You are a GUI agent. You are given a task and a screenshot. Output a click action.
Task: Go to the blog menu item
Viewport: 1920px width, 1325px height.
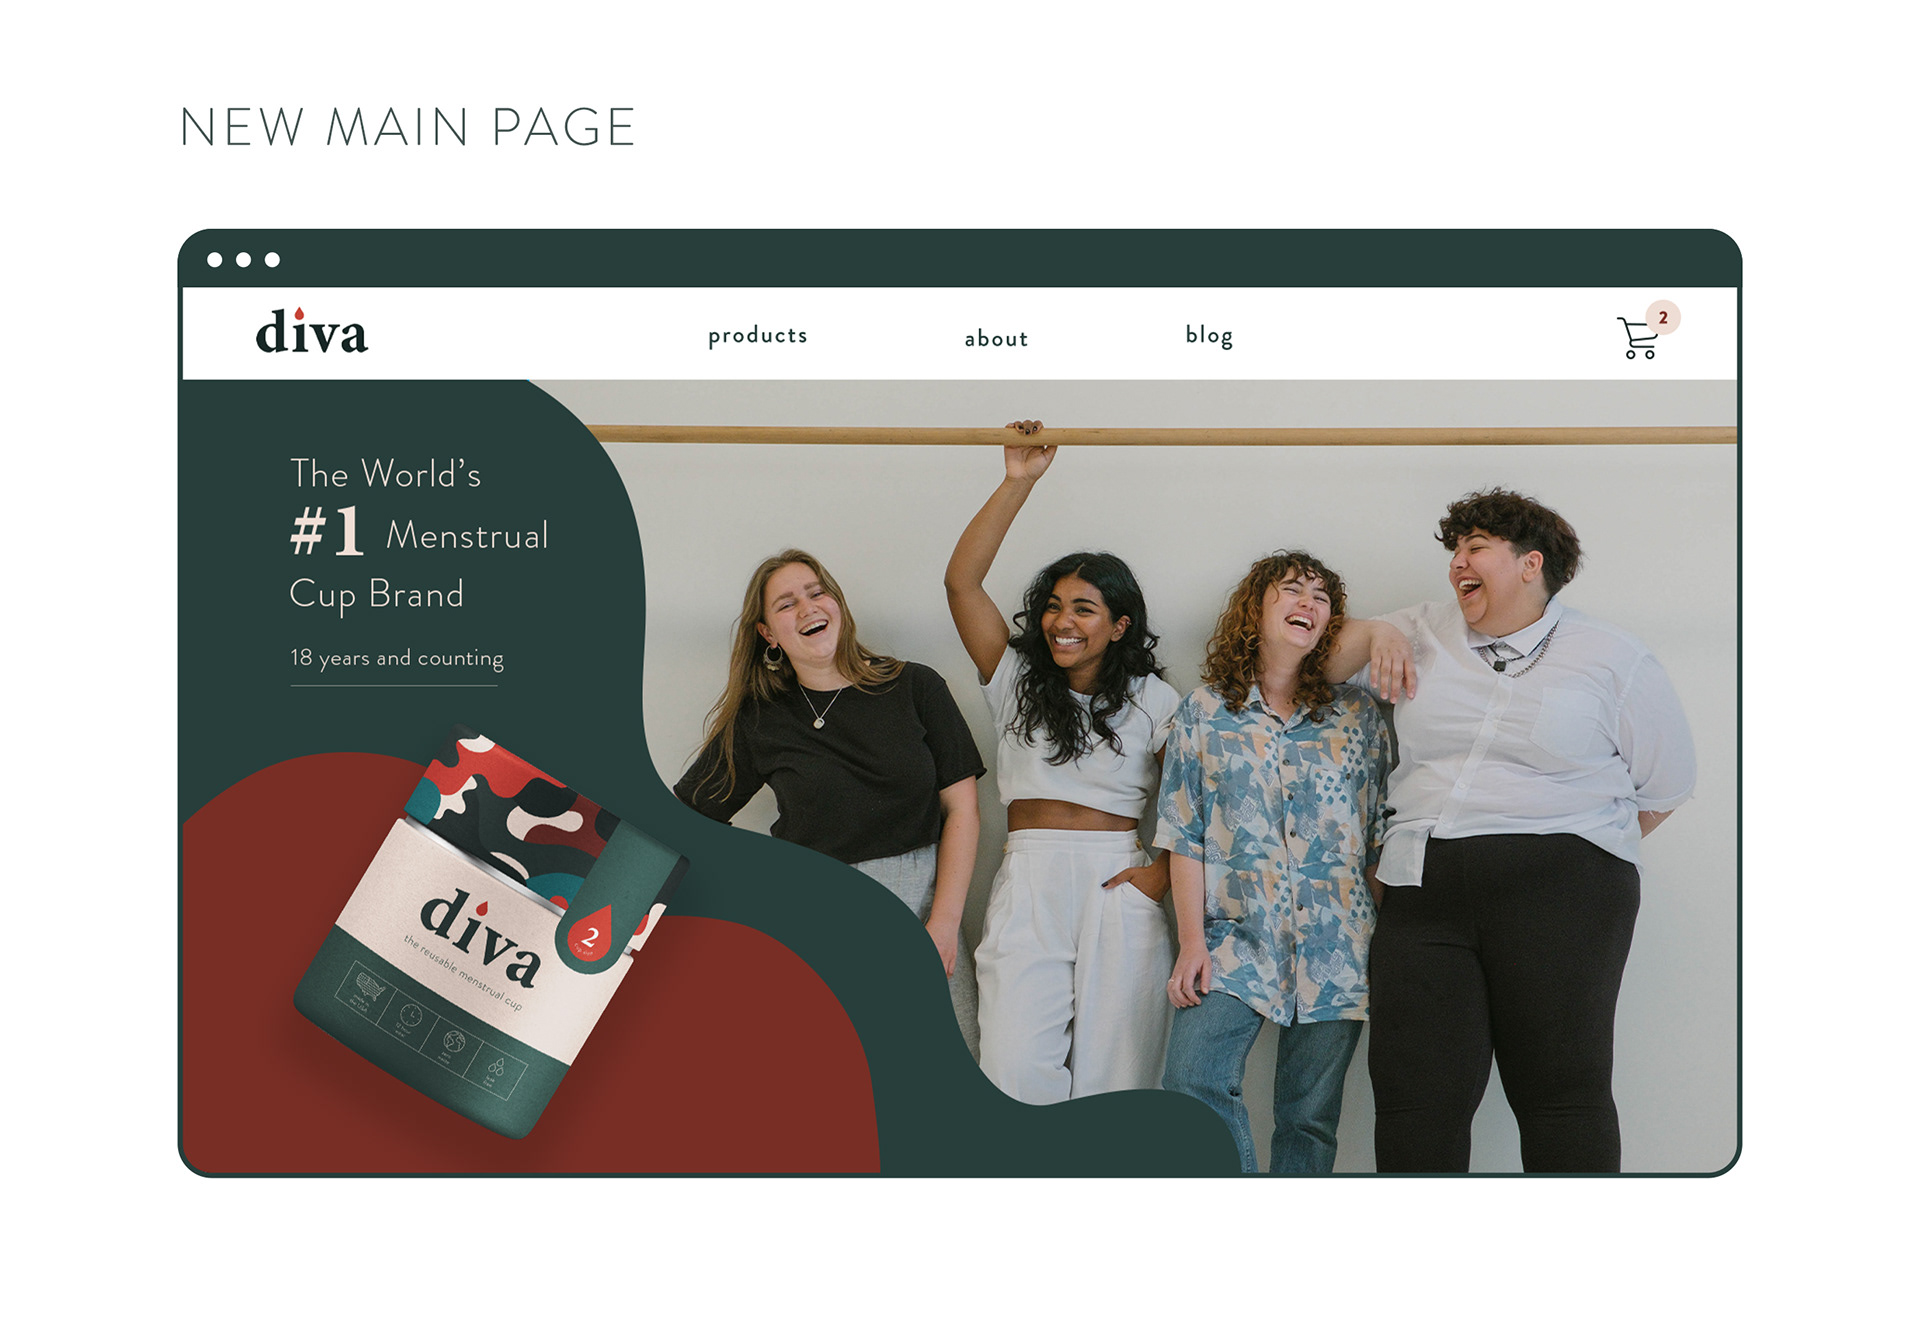click(1209, 336)
